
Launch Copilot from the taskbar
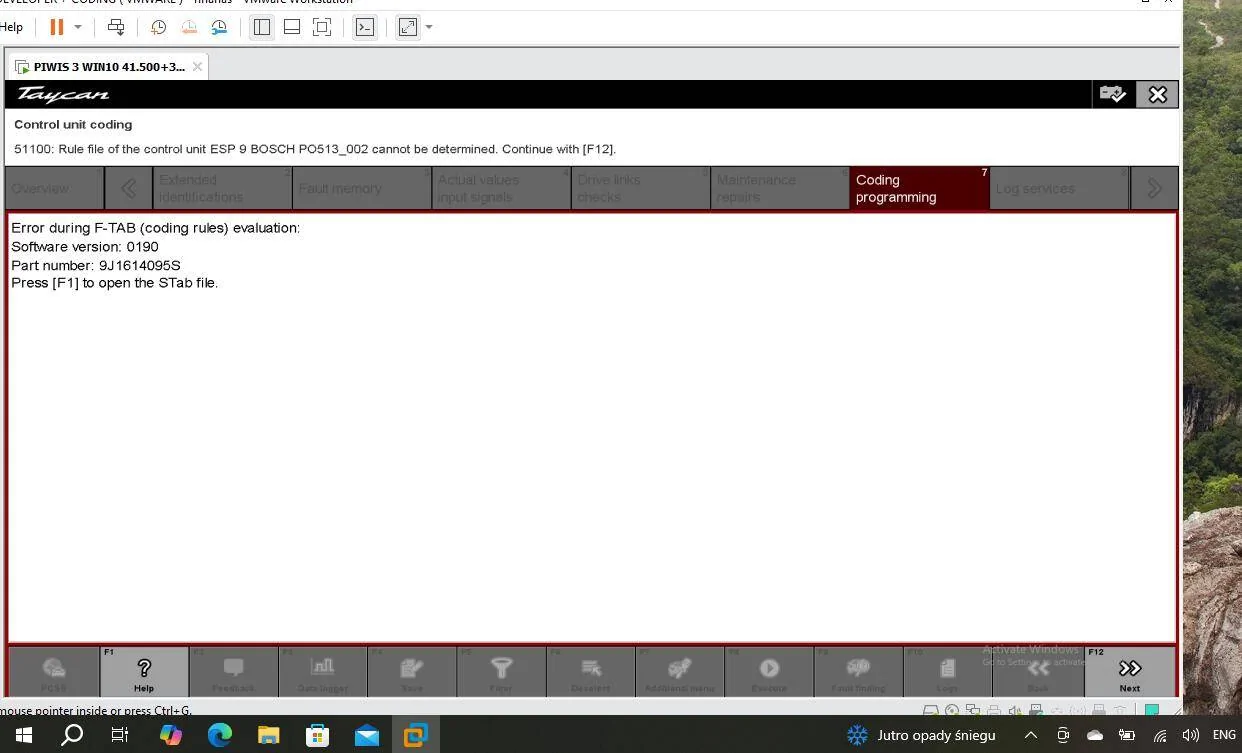click(170, 735)
